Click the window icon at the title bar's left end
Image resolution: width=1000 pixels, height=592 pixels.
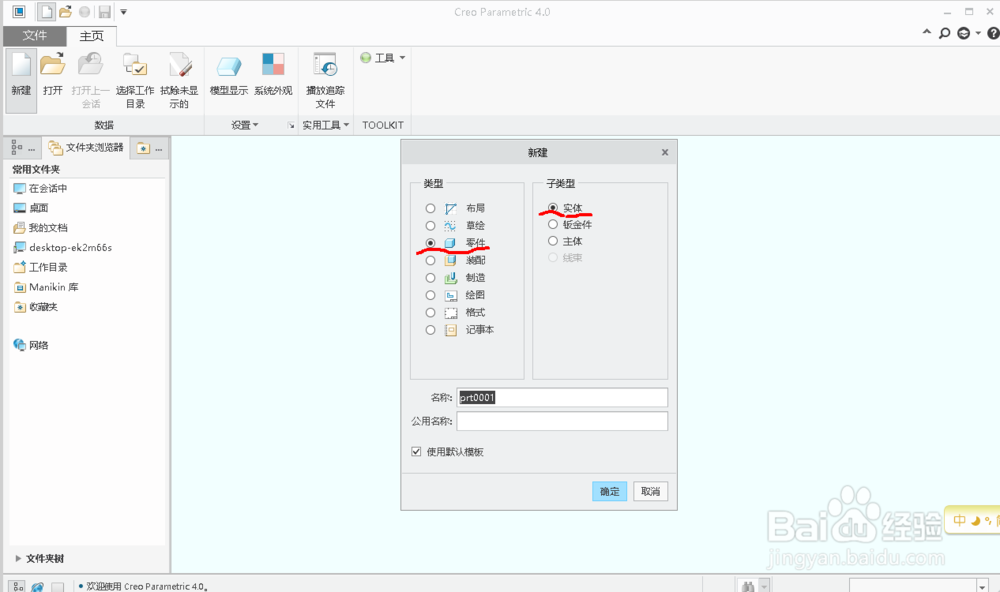(x=19, y=11)
